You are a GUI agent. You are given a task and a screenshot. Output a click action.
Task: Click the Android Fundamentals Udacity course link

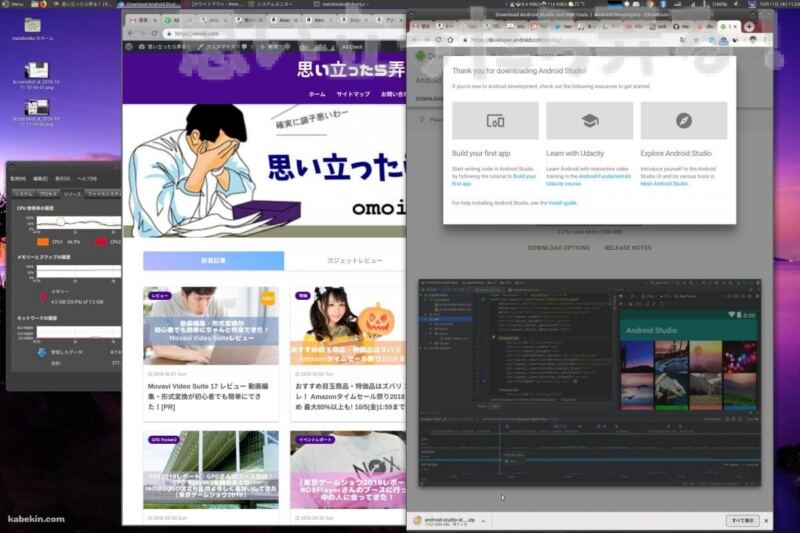coord(589,180)
